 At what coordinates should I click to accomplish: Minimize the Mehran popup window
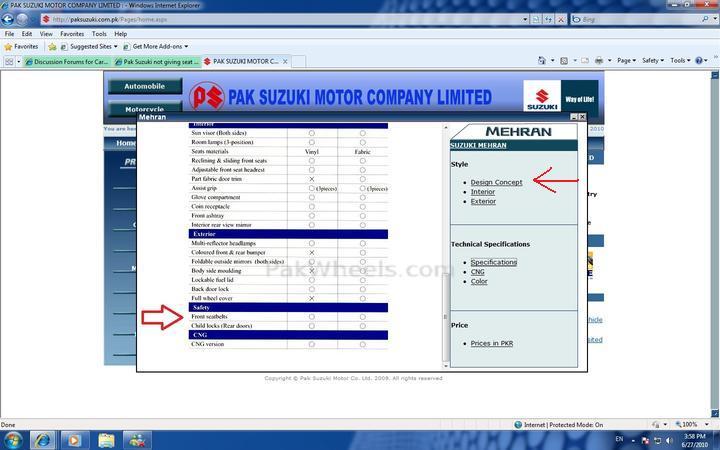(x=574, y=117)
